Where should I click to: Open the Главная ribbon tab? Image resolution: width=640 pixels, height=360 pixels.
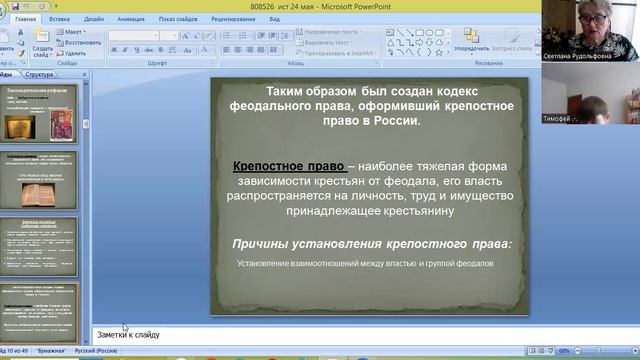tap(25, 19)
